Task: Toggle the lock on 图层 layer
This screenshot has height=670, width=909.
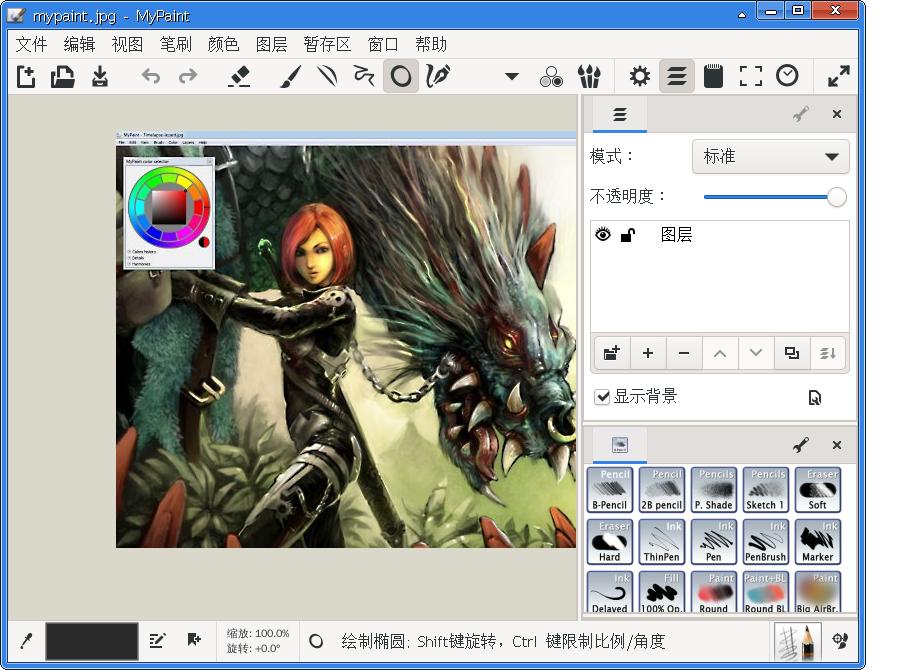Action: [627, 235]
